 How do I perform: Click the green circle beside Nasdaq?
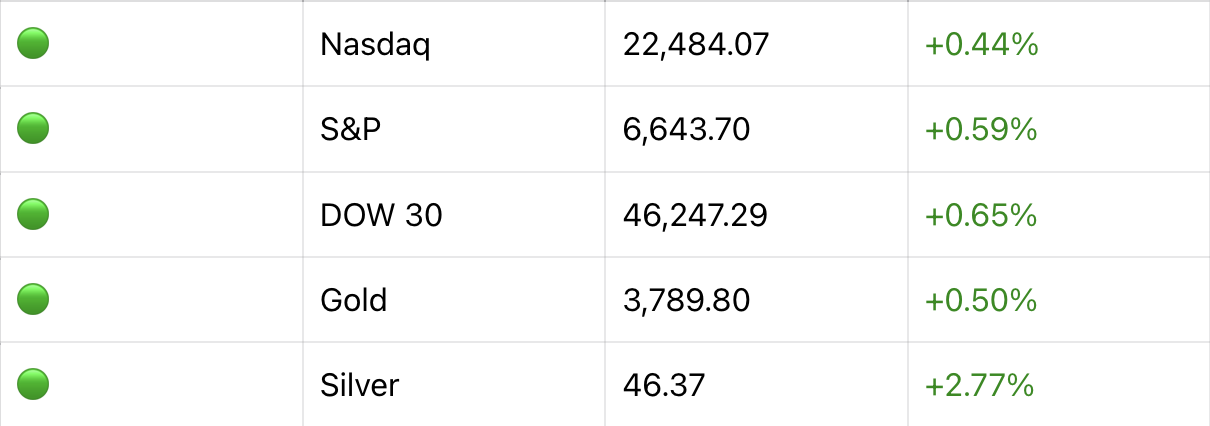(x=33, y=43)
